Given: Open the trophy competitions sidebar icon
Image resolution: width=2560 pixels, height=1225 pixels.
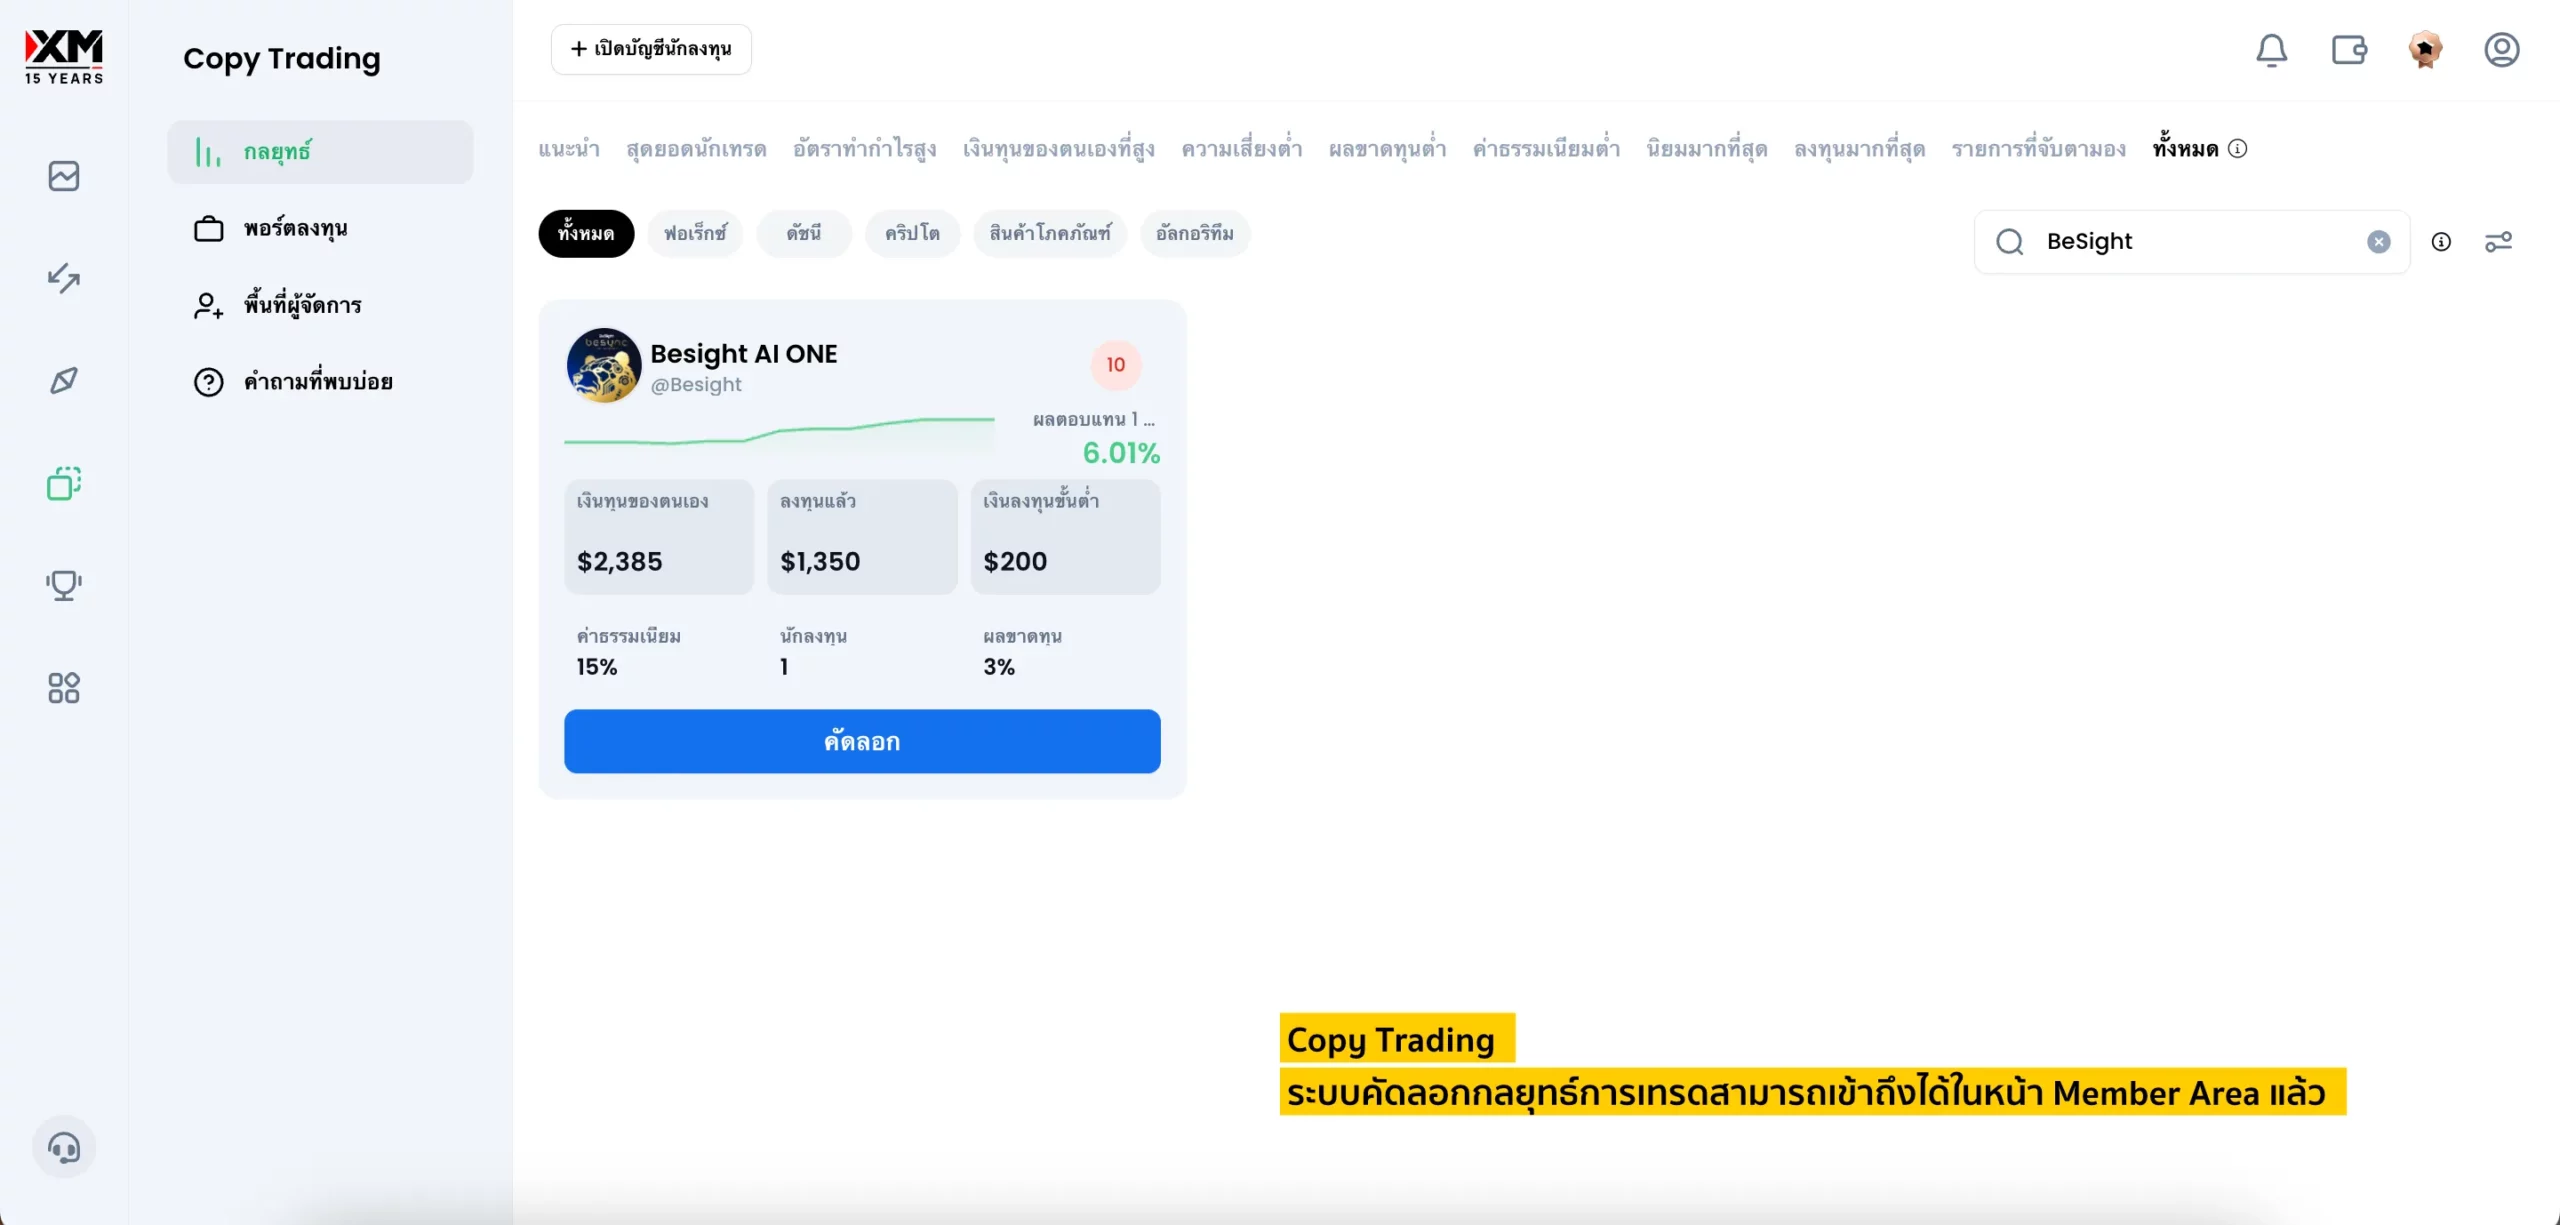Looking at the screenshot, I should click(64, 585).
